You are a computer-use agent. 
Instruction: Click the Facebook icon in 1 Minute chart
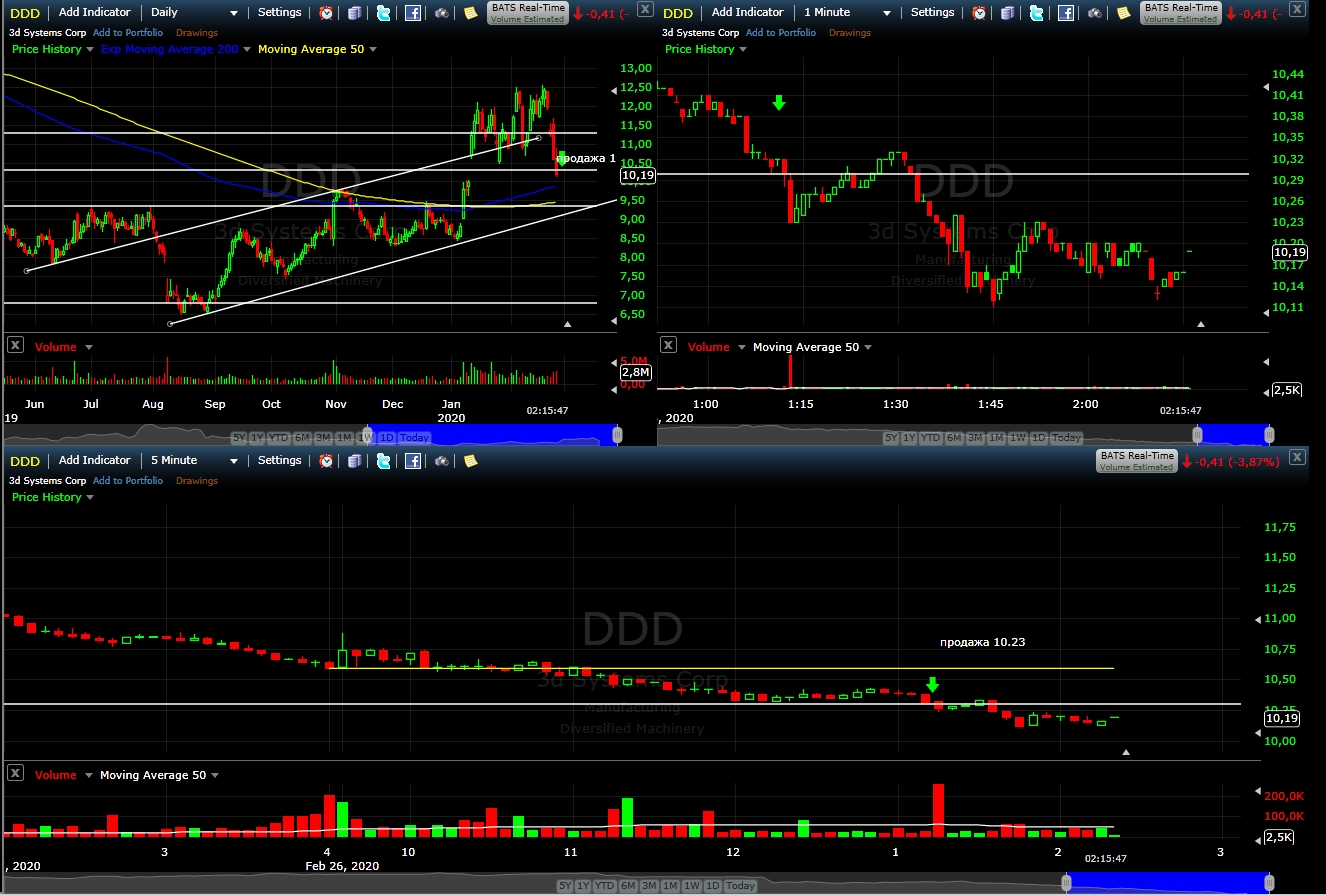point(1066,13)
